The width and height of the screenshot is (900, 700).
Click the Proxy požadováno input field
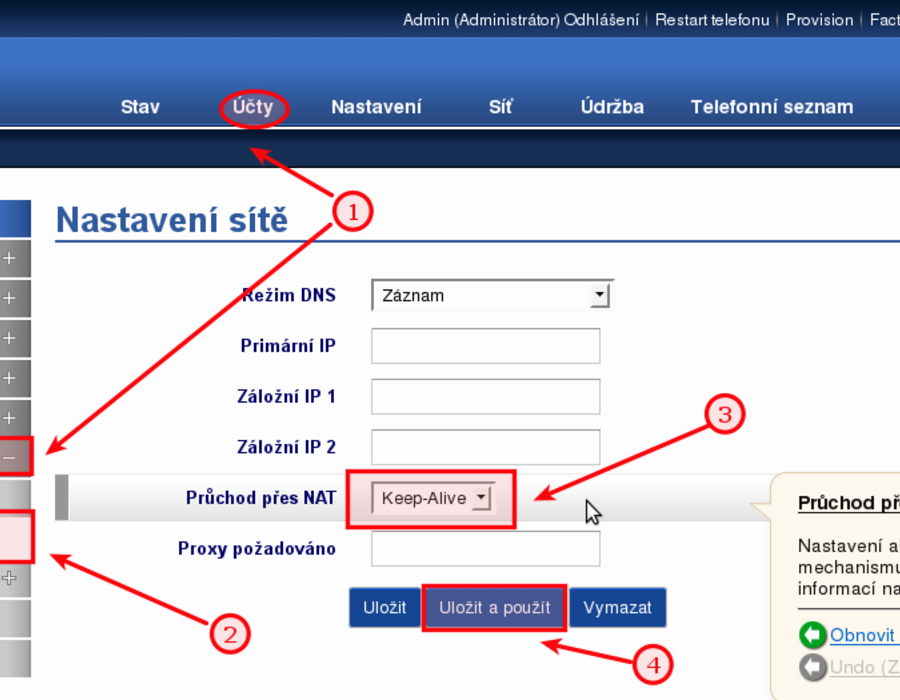(x=486, y=549)
